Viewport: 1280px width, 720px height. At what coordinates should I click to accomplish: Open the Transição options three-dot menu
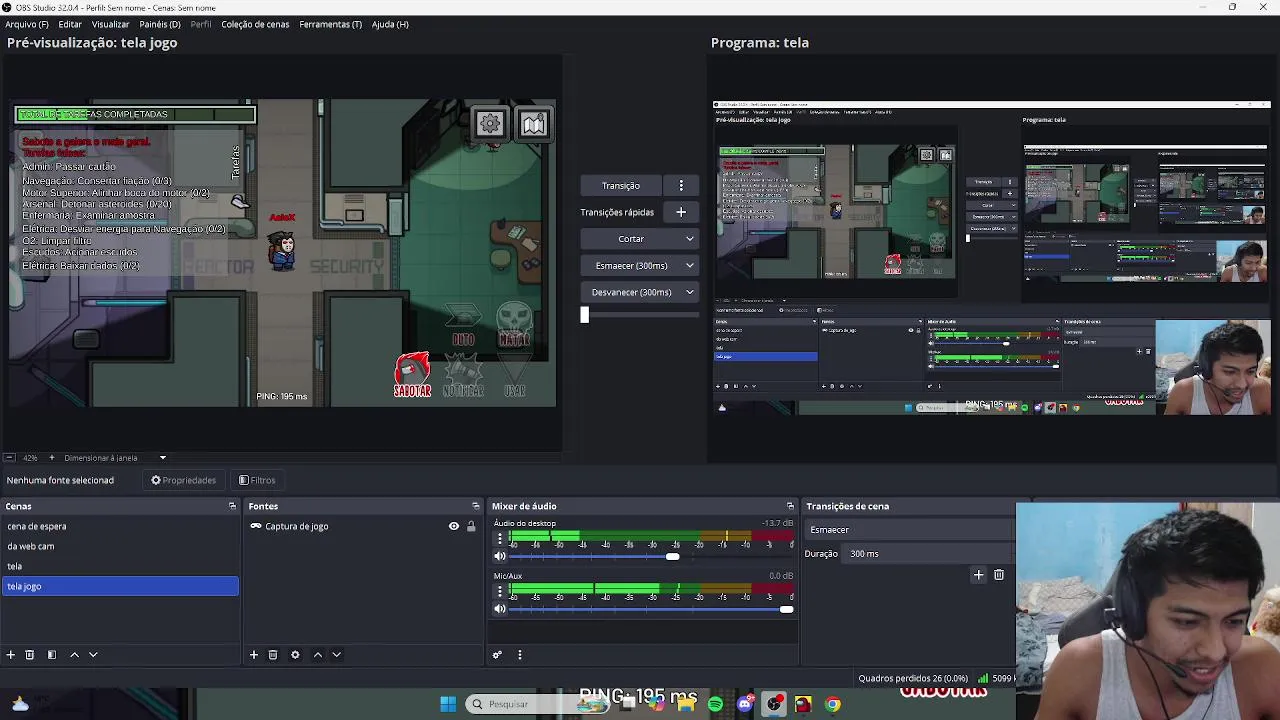click(681, 185)
